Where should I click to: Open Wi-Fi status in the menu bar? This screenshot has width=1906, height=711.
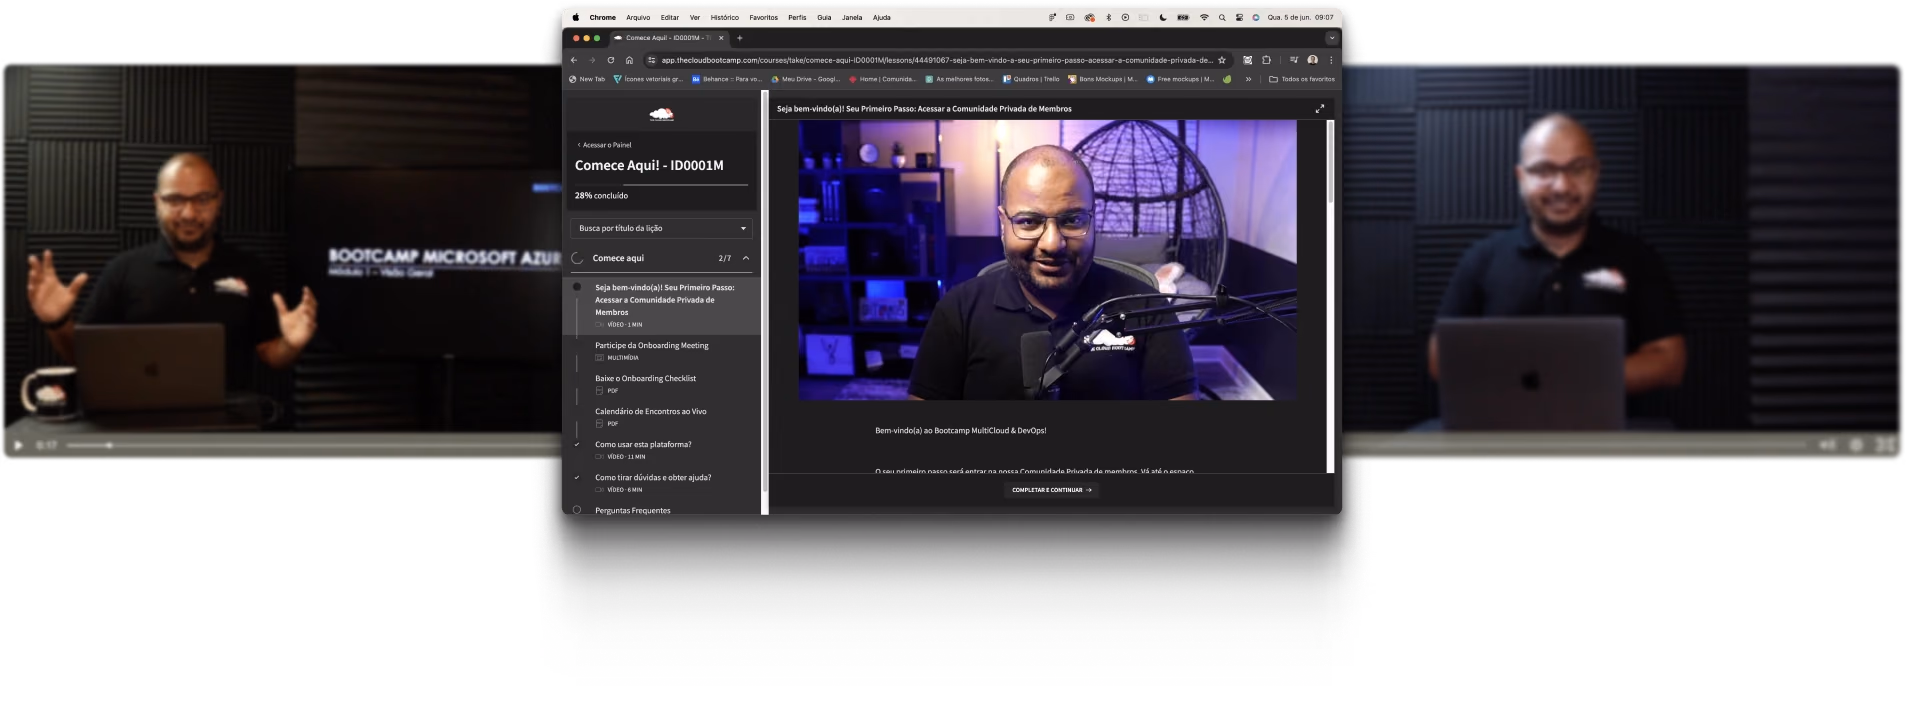[x=1204, y=17]
